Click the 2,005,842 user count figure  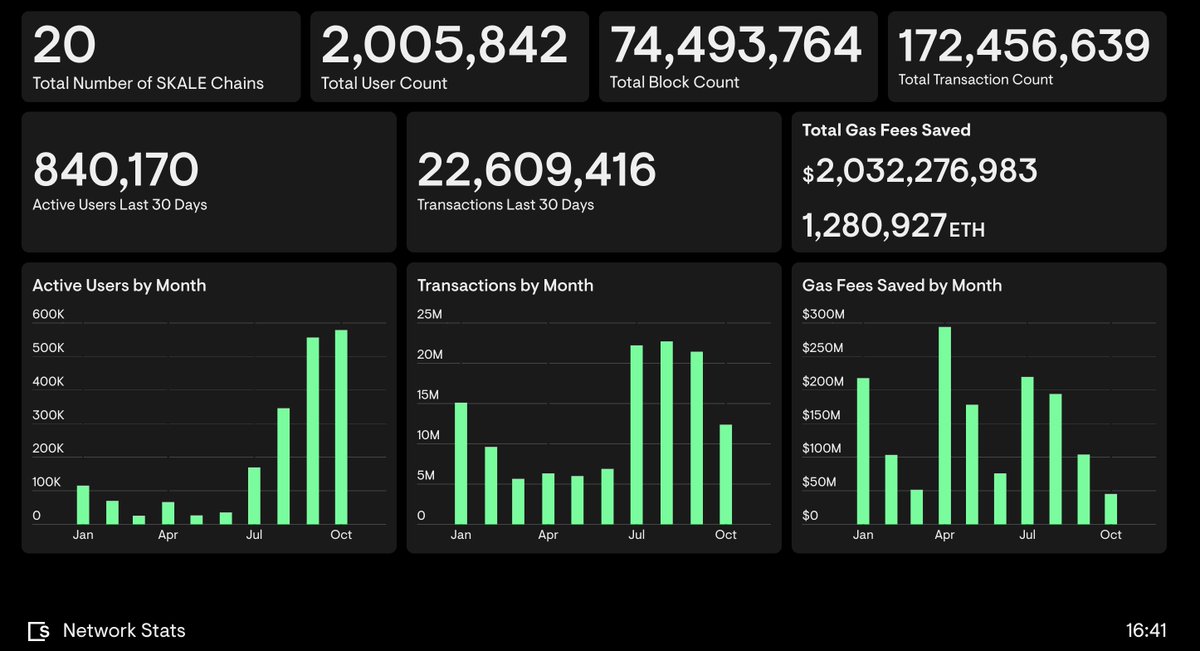[x=444, y=45]
